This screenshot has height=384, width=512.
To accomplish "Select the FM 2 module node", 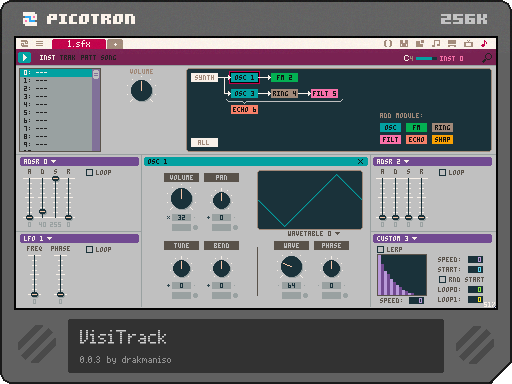I will (284, 78).
